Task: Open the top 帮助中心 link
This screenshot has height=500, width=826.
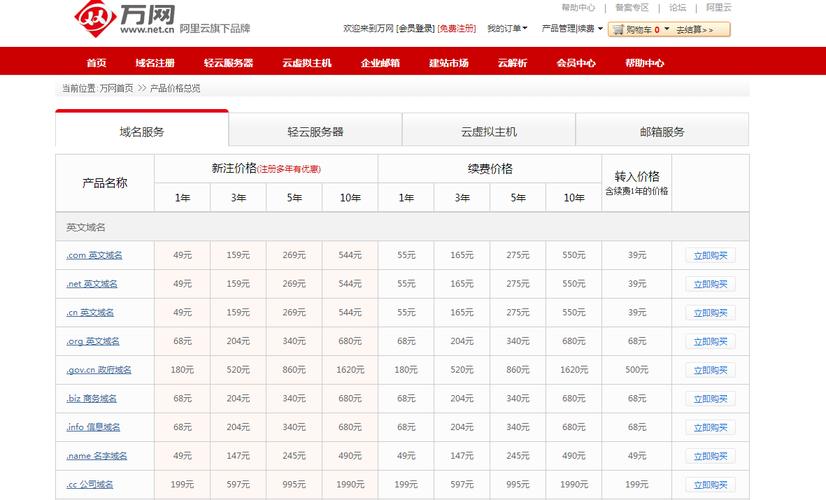Action: [578, 7]
